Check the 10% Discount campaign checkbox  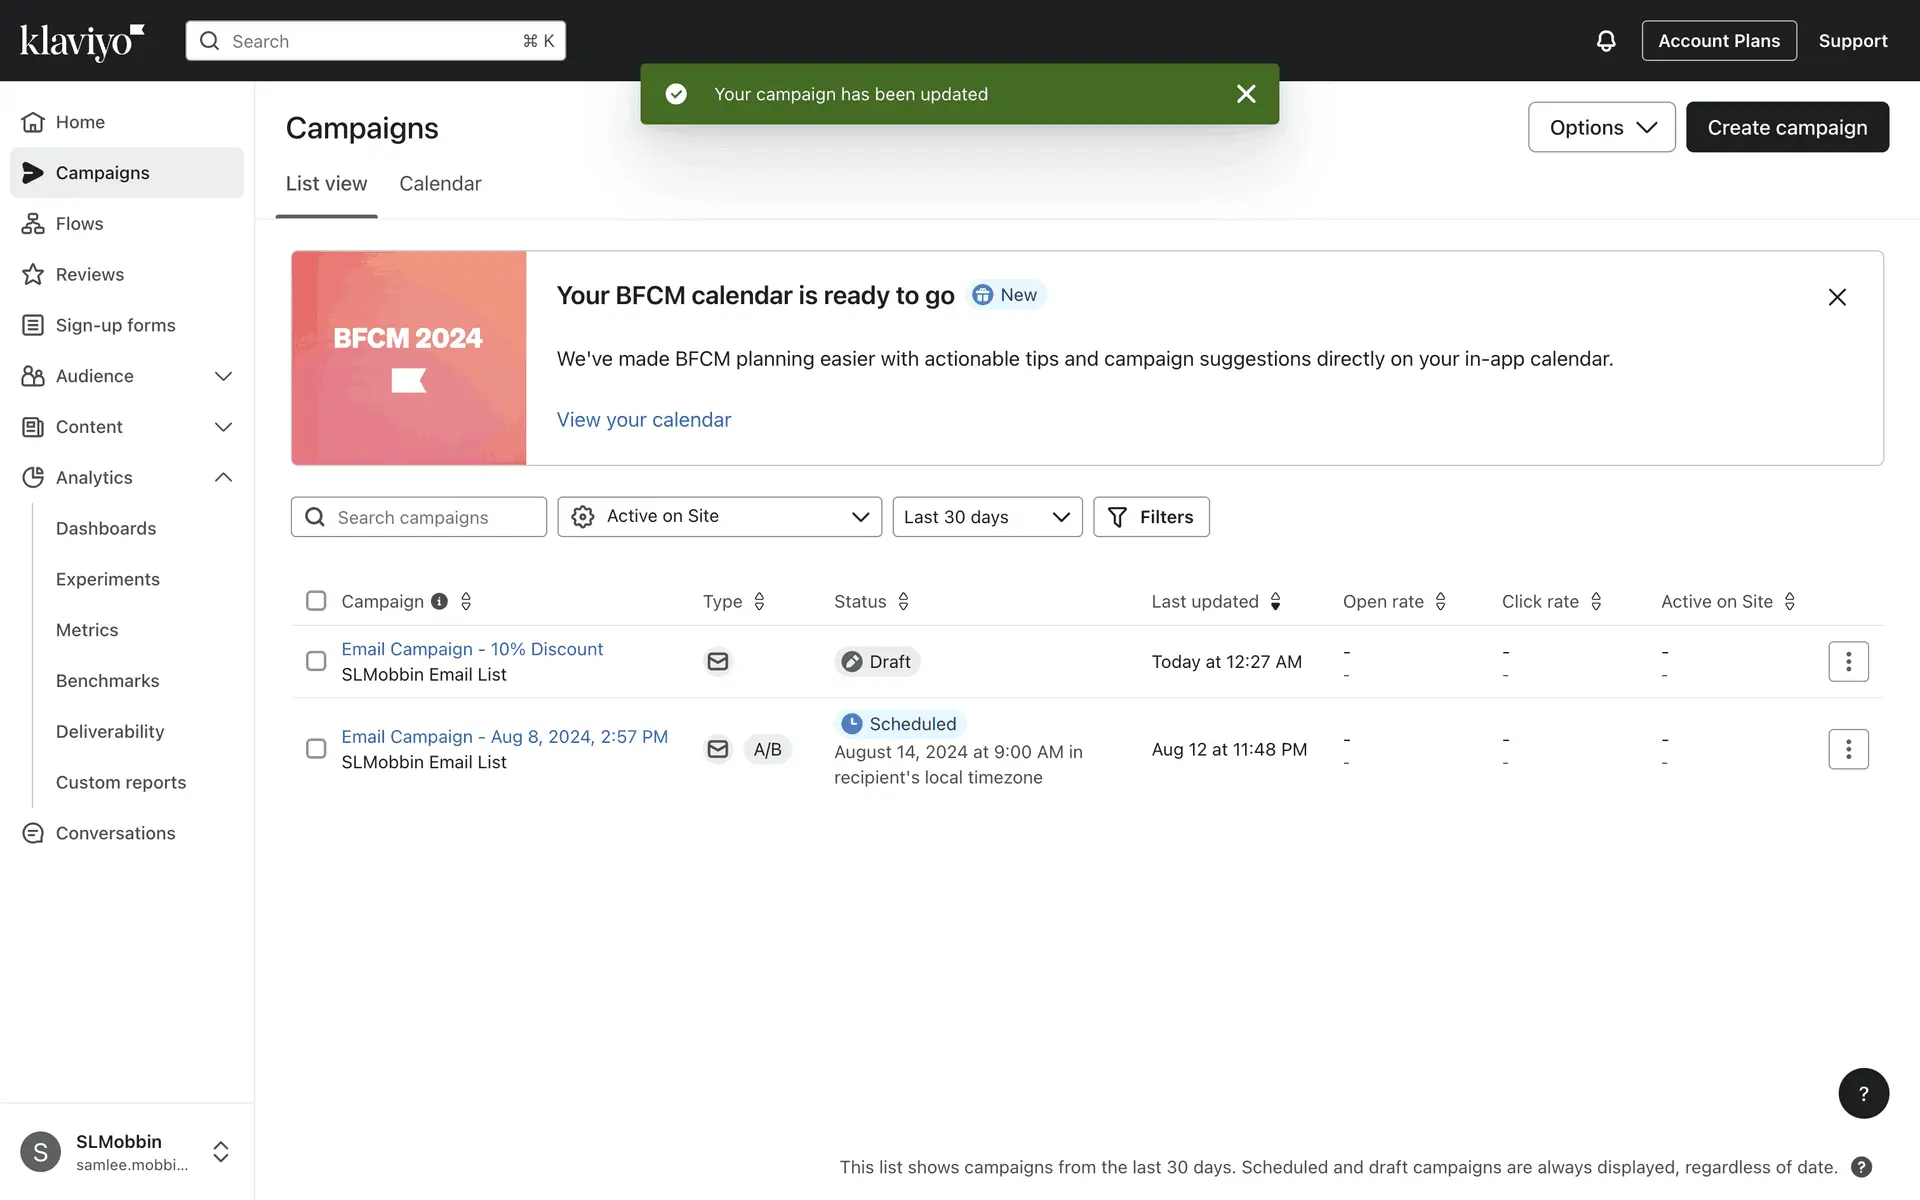[316, 662]
